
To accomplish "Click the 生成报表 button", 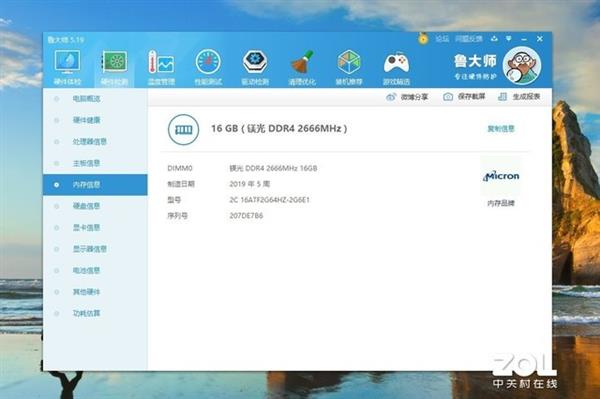I will tap(519, 97).
